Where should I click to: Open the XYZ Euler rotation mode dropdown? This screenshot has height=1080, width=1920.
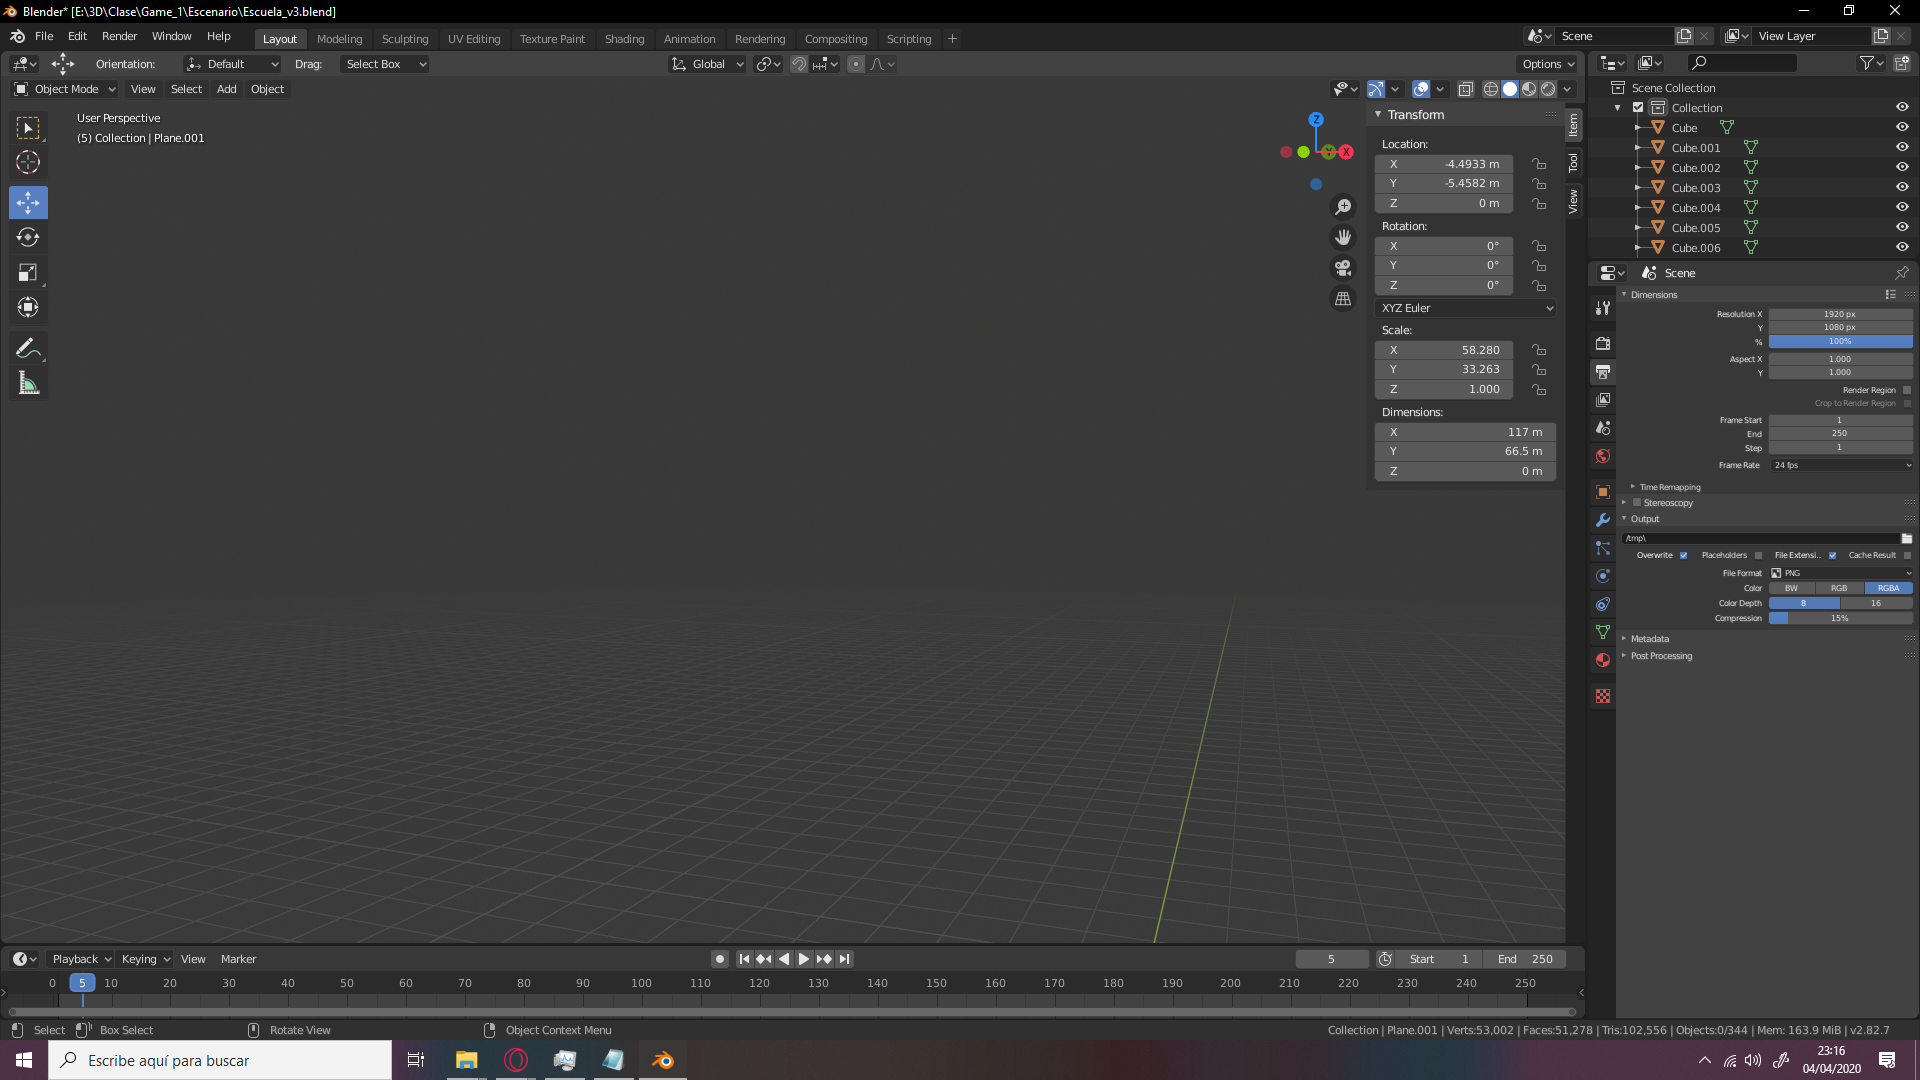click(1466, 308)
